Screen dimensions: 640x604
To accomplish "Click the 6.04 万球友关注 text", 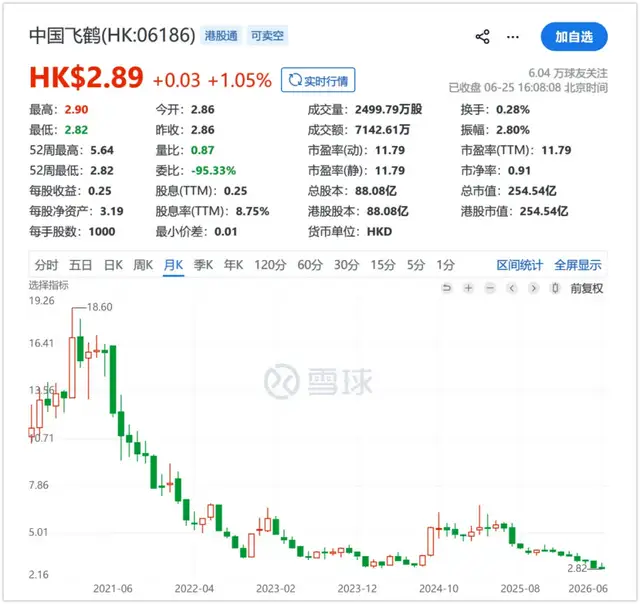I will click(x=568, y=73).
